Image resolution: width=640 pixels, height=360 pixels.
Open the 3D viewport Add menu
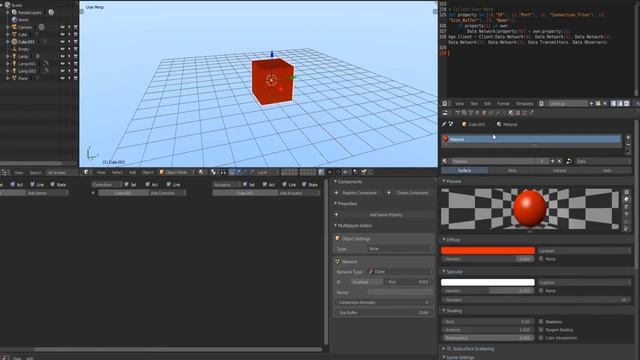(133, 172)
